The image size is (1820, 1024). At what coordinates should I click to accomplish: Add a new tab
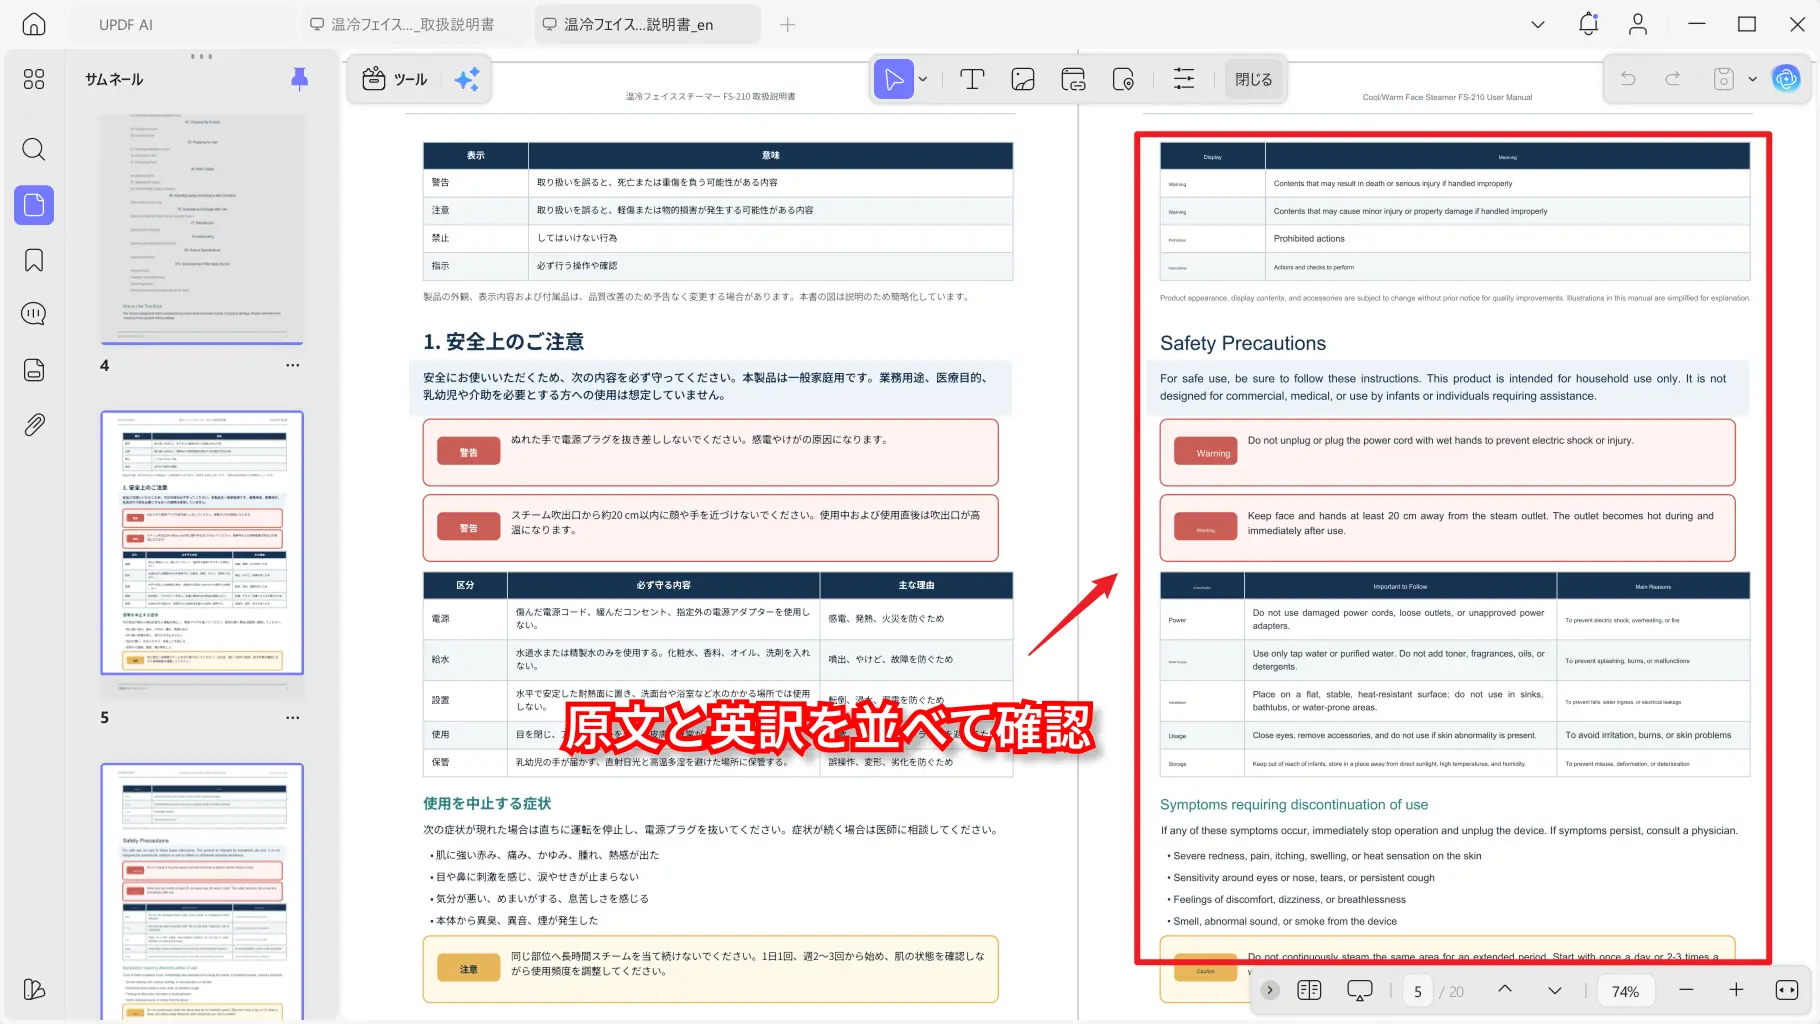(787, 24)
